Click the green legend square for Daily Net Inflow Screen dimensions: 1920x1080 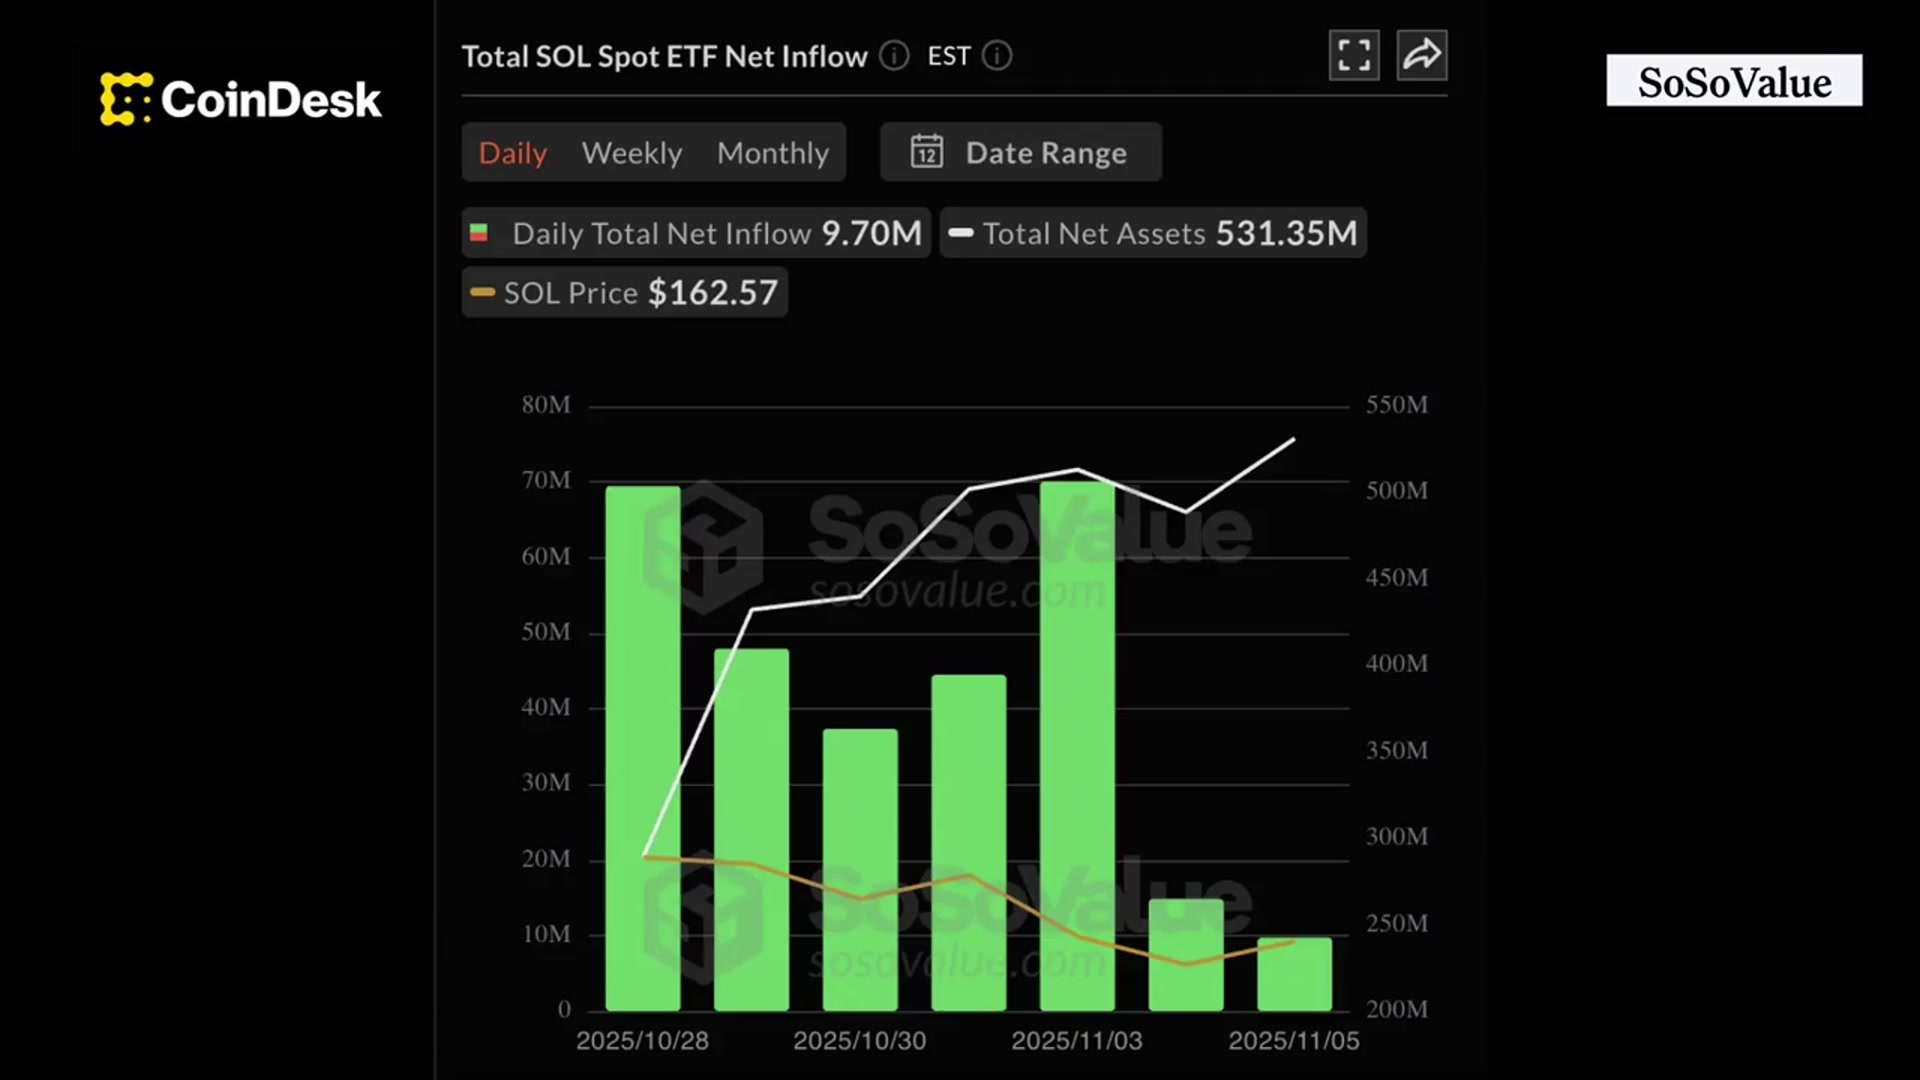(481, 233)
